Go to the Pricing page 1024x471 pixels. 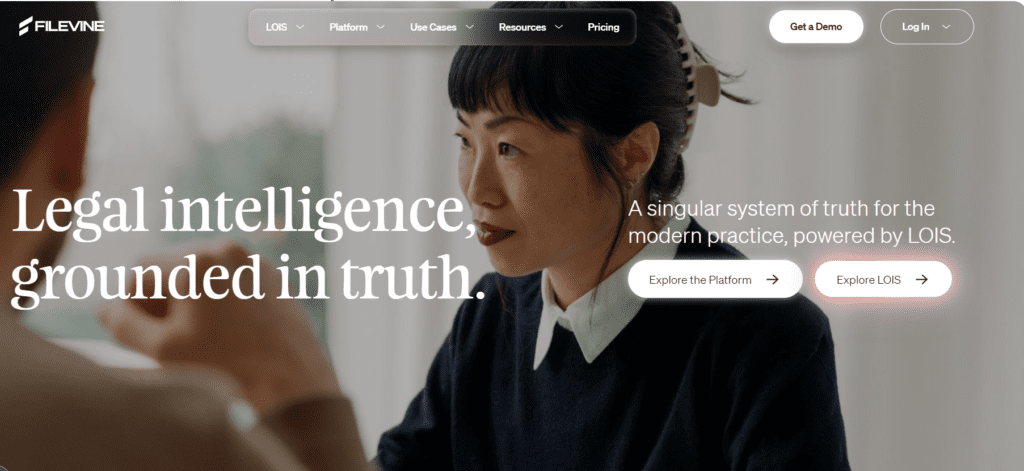click(603, 27)
